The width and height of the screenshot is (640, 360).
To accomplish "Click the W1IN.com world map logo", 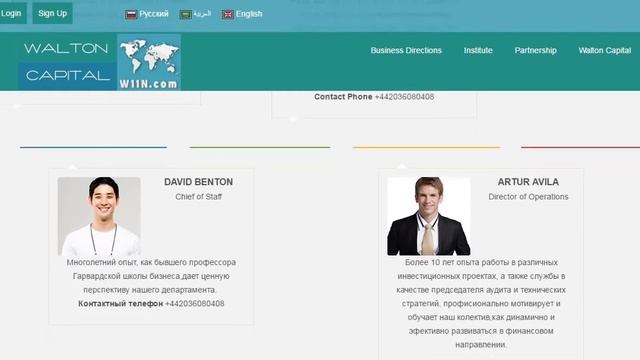I will click(x=149, y=62).
